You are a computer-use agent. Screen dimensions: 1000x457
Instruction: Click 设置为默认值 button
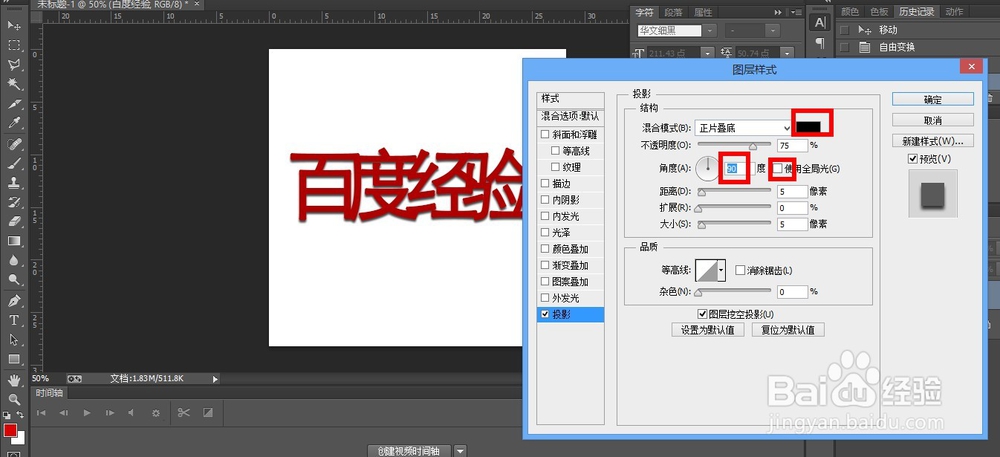[x=708, y=330]
